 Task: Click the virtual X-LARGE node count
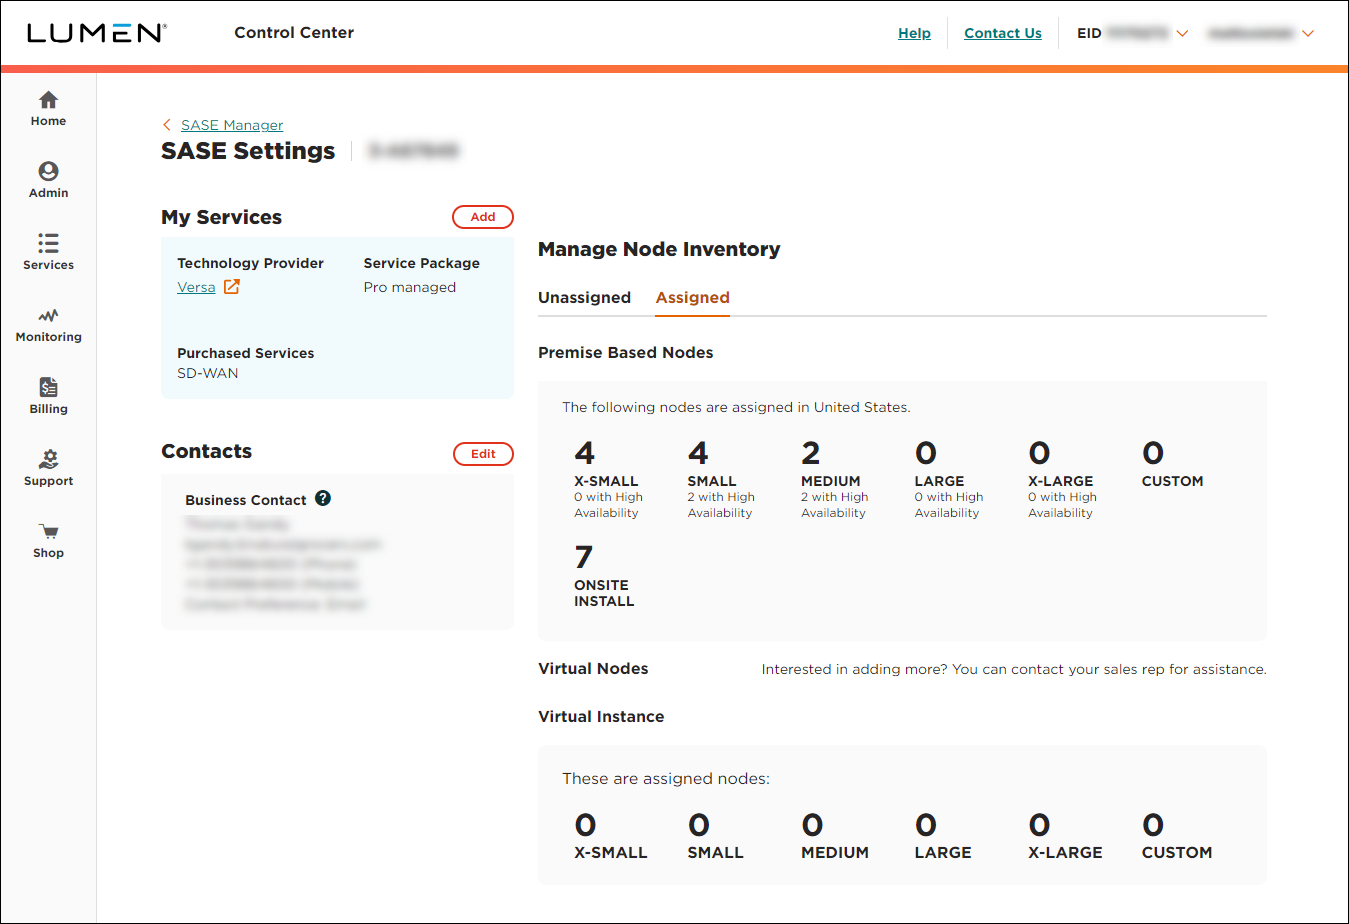coord(1040,825)
